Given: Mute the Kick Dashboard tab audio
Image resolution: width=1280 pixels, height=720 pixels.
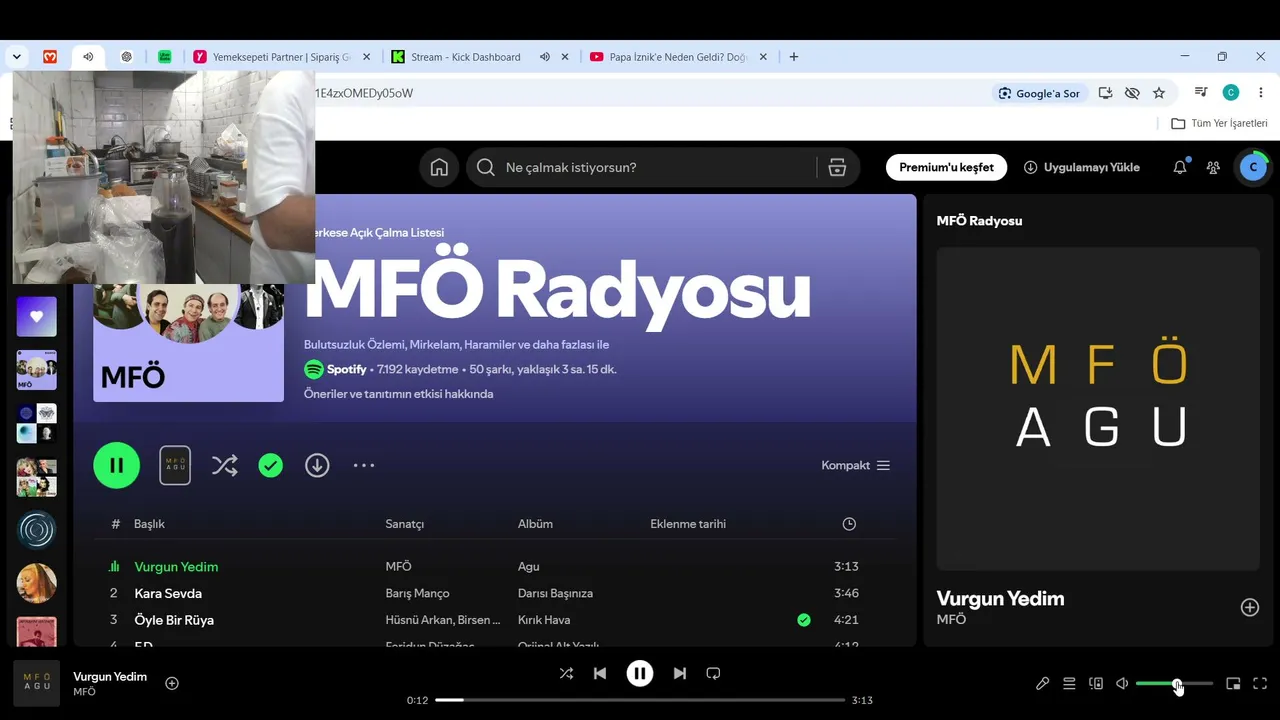Looking at the screenshot, I should pyautogui.click(x=544, y=57).
